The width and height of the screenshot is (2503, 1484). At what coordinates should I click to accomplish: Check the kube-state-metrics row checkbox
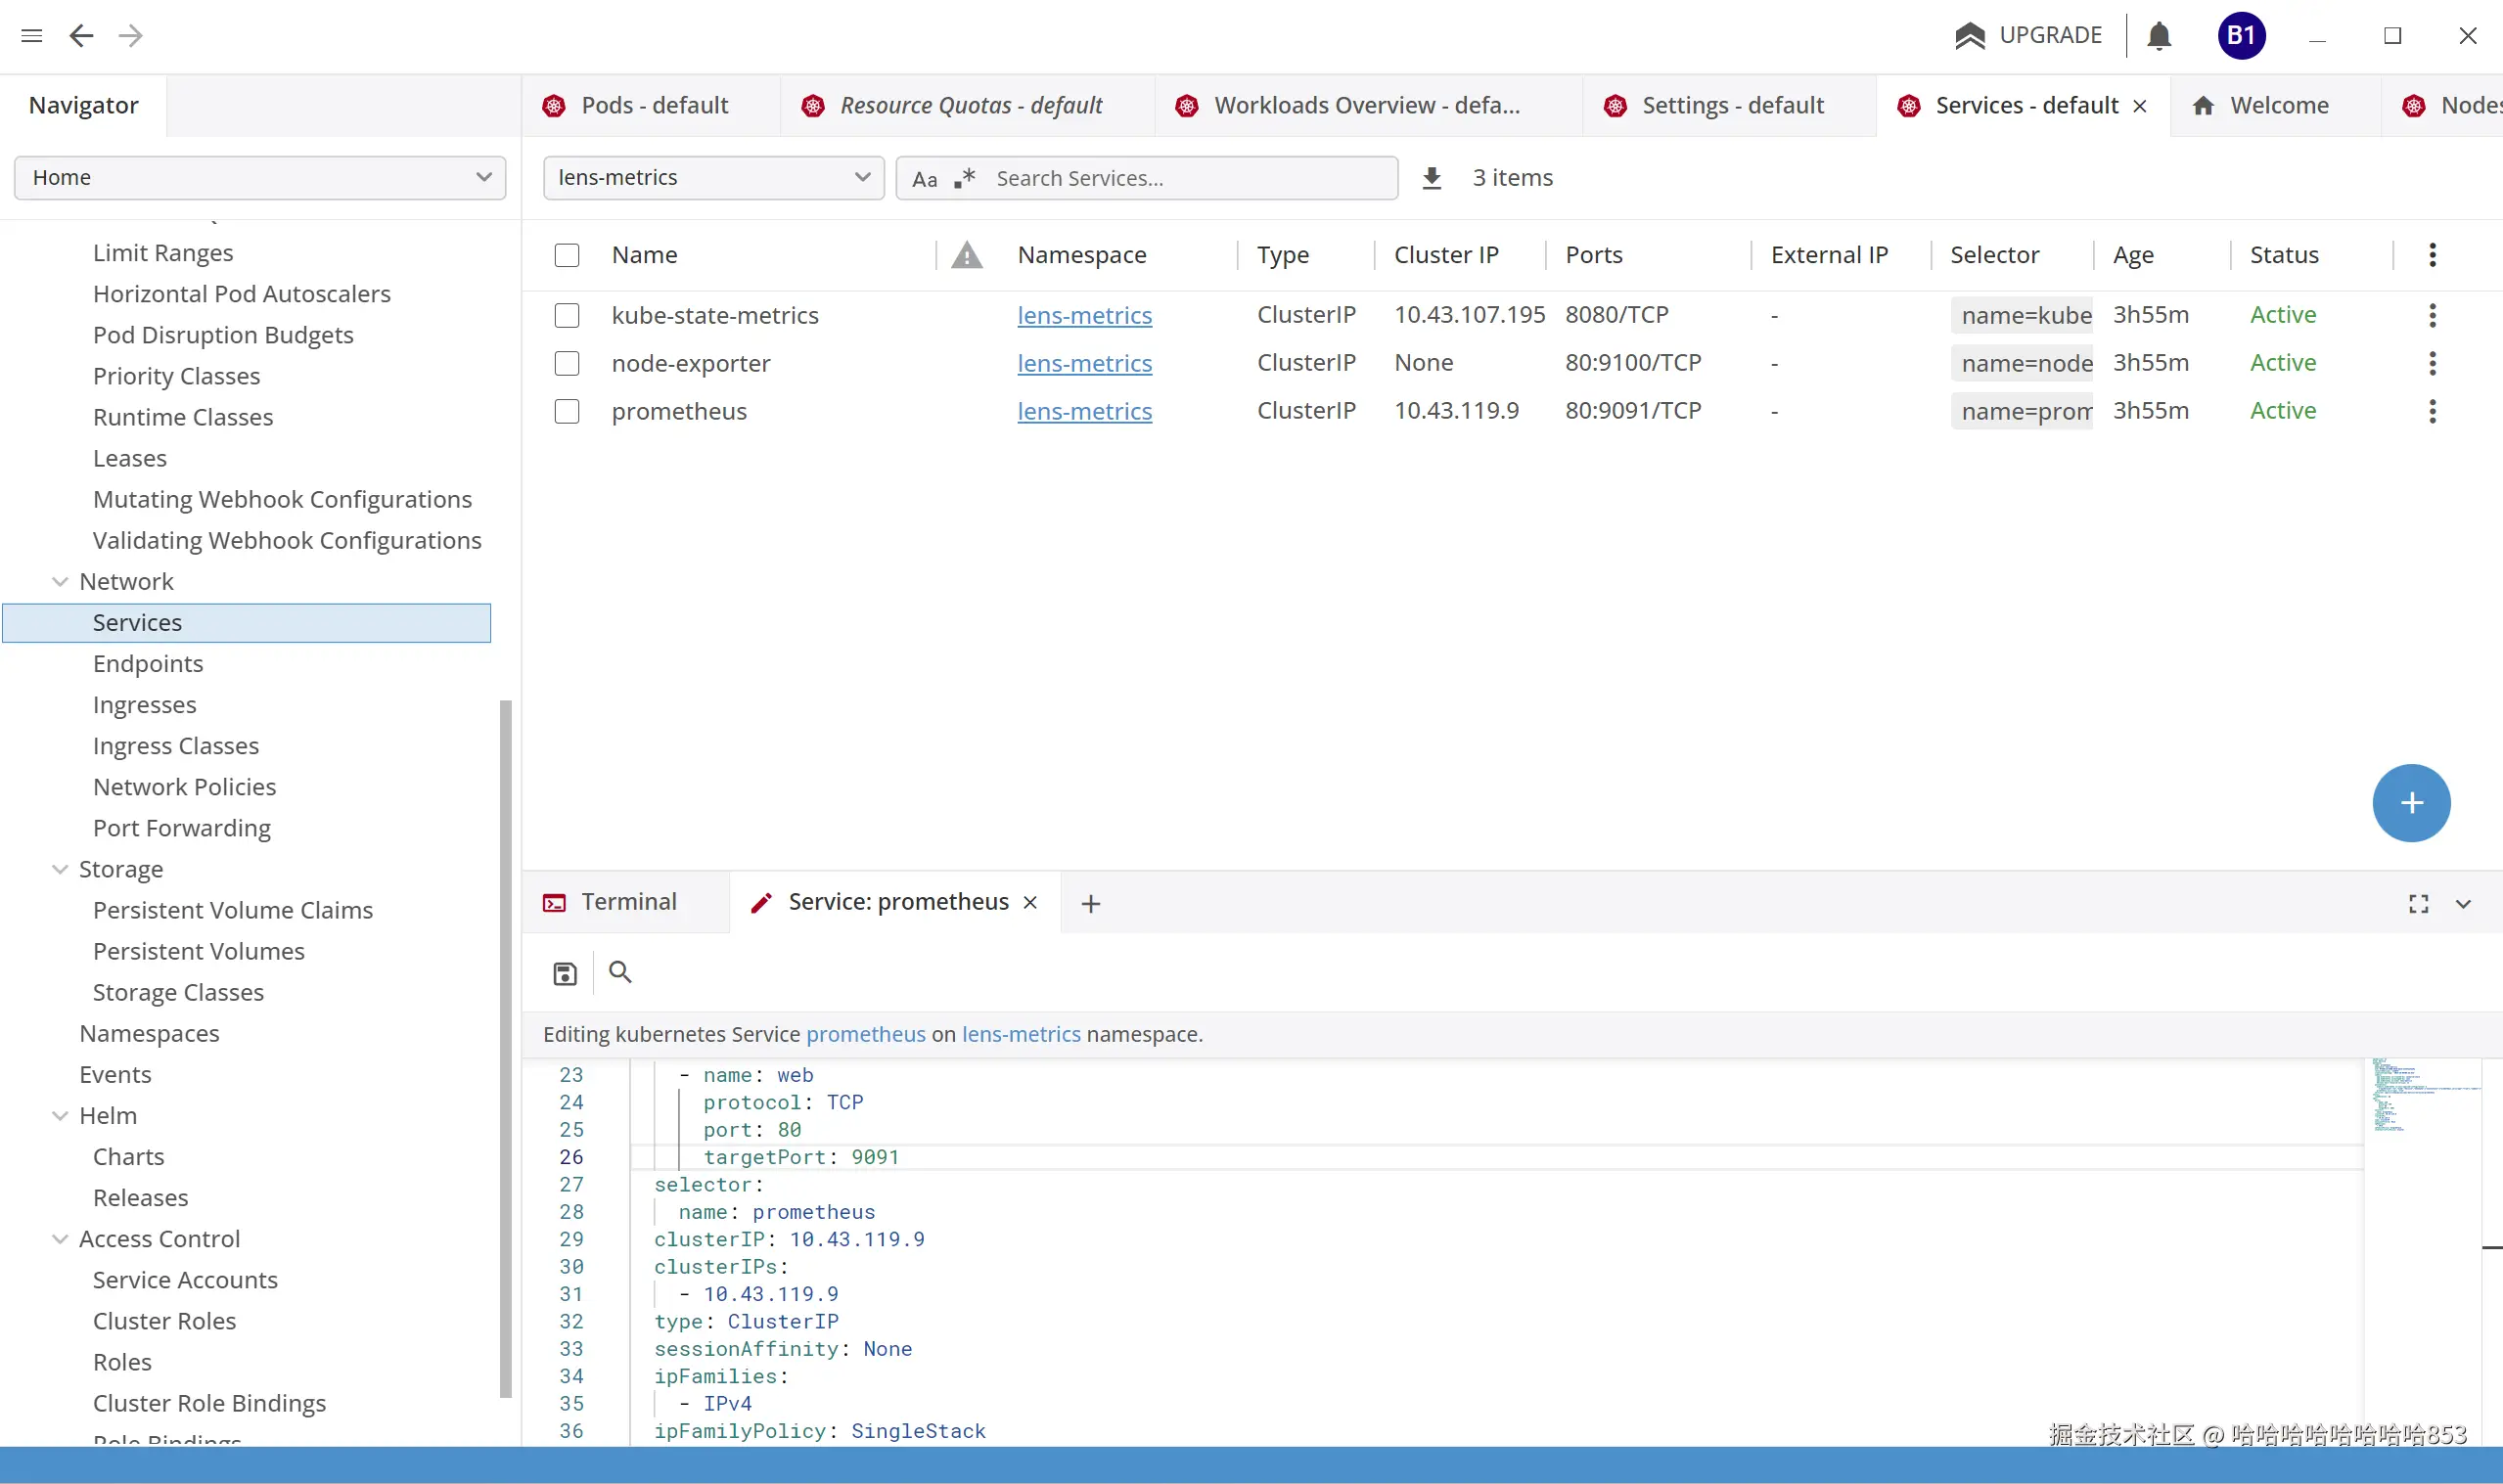point(567,315)
